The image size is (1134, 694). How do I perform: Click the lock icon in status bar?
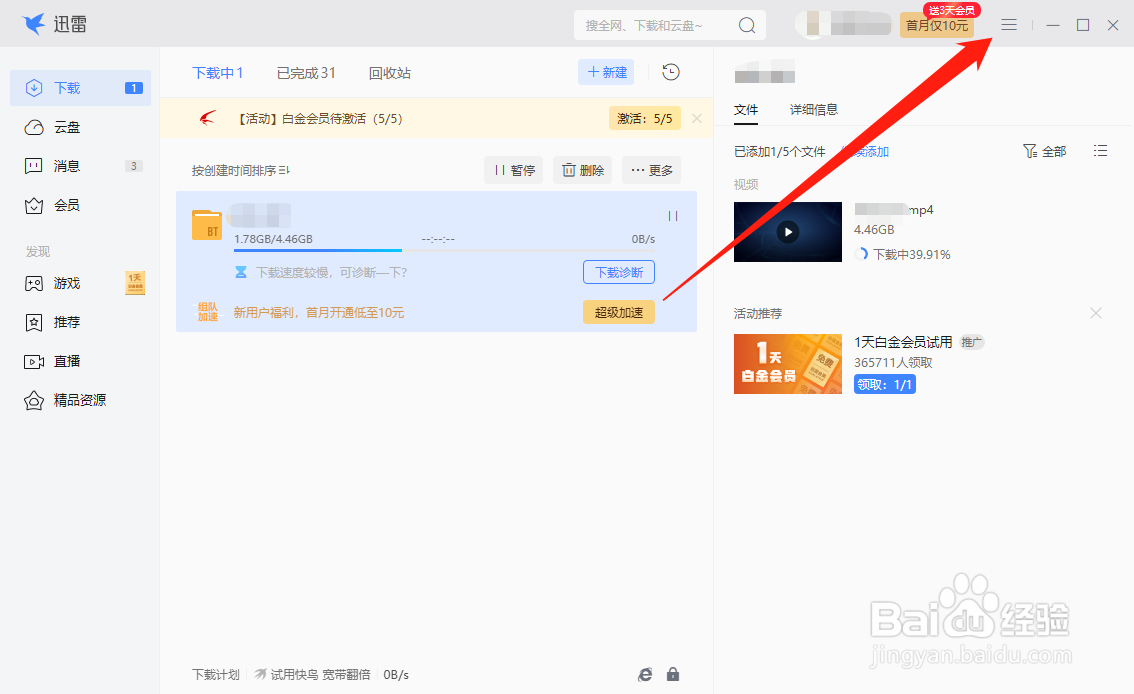[673, 674]
